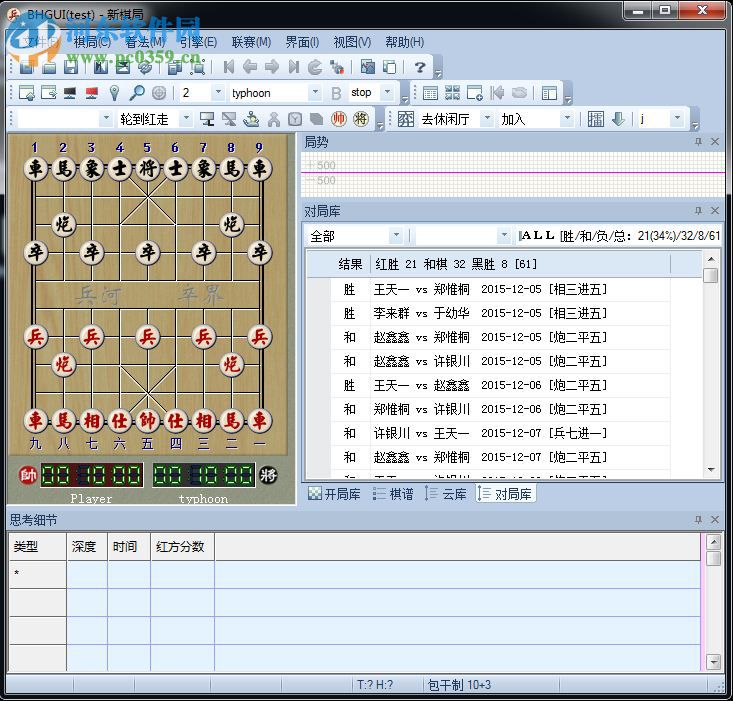The image size is (733, 701).
Task: Click the panel layout icon
Action: coord(549,93)
